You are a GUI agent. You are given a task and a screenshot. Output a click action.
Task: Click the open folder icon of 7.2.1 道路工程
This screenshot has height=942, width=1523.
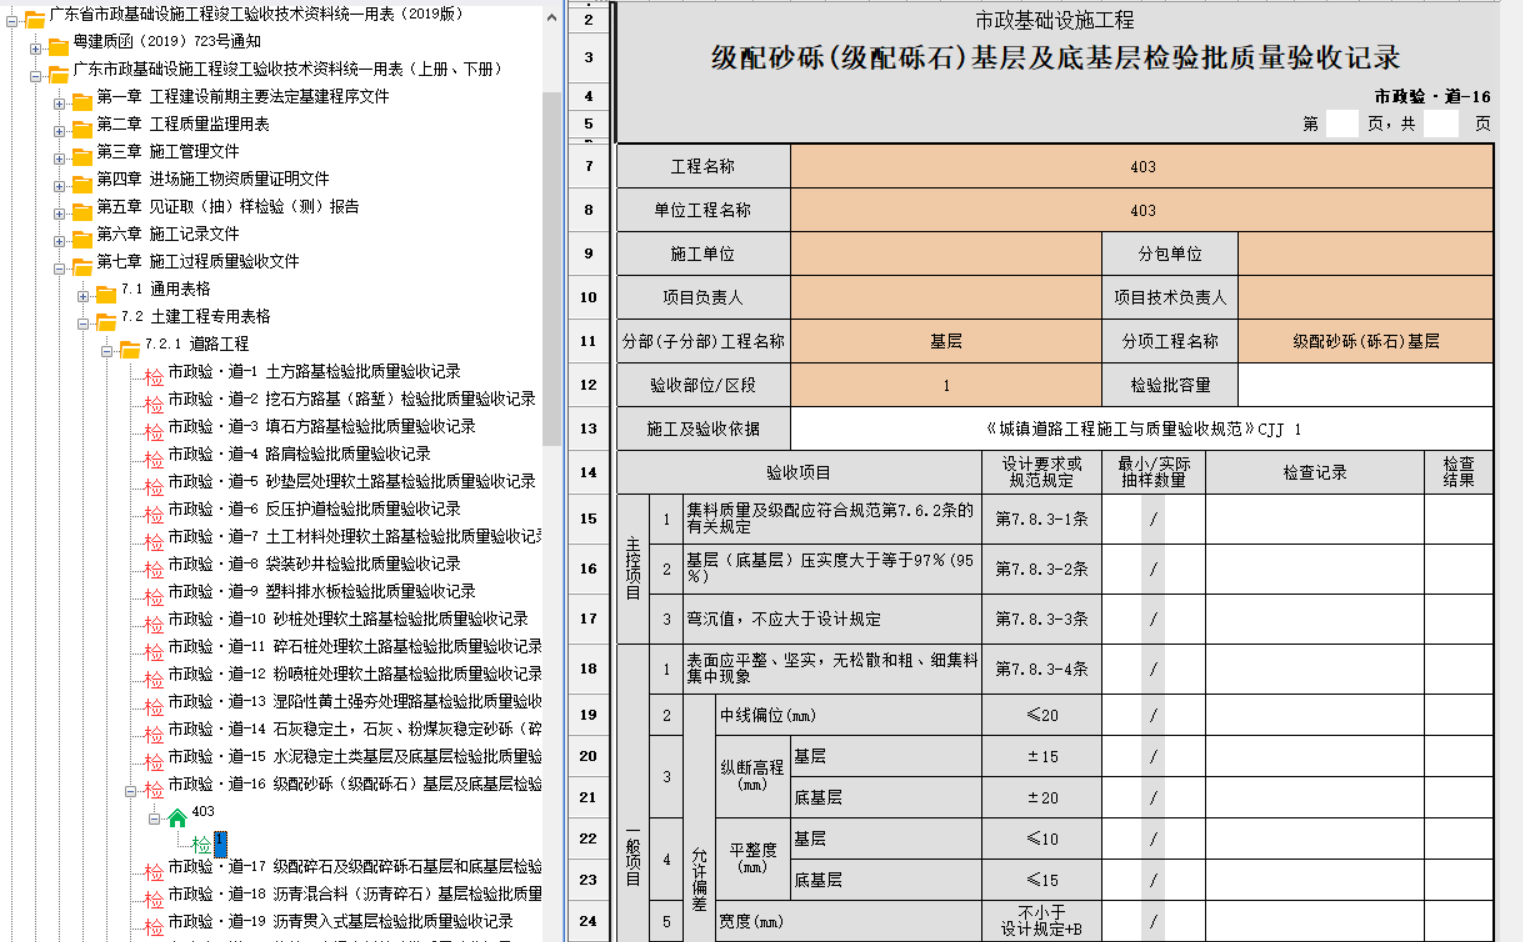click(x=130, y=347)
